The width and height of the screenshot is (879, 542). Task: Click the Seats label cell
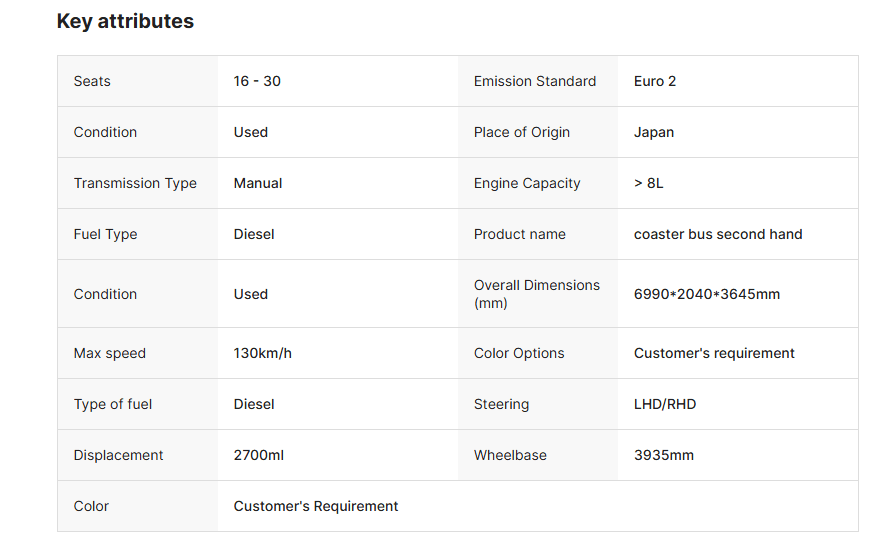coord(92,81)
